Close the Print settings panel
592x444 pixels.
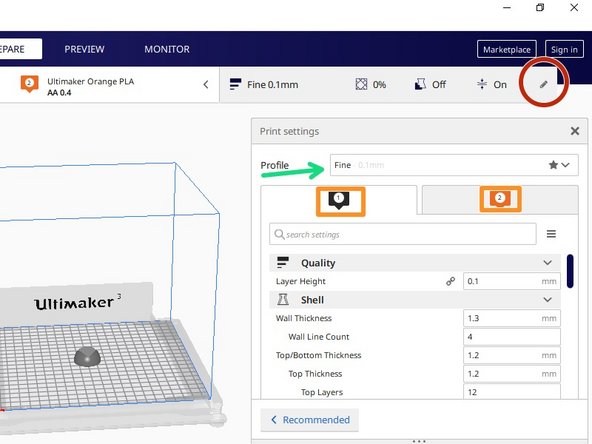pos(575,131)
